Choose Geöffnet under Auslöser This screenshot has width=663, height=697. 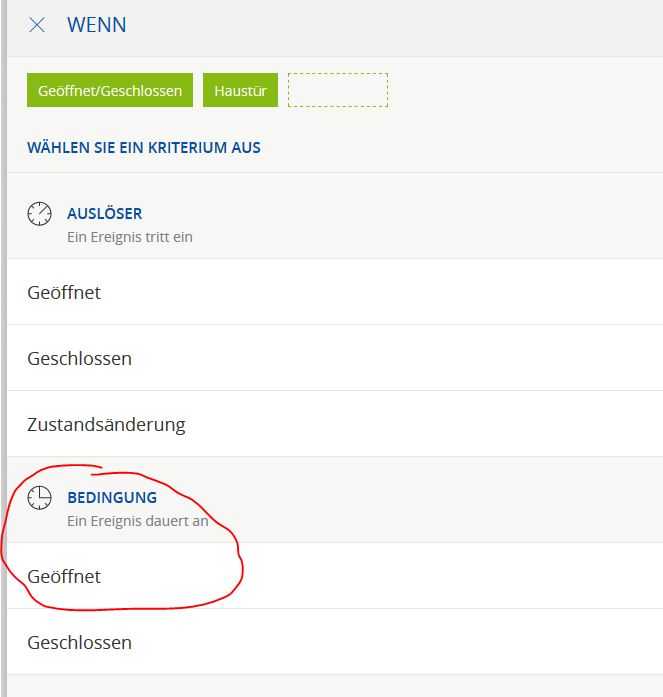[x=64, y=292]
